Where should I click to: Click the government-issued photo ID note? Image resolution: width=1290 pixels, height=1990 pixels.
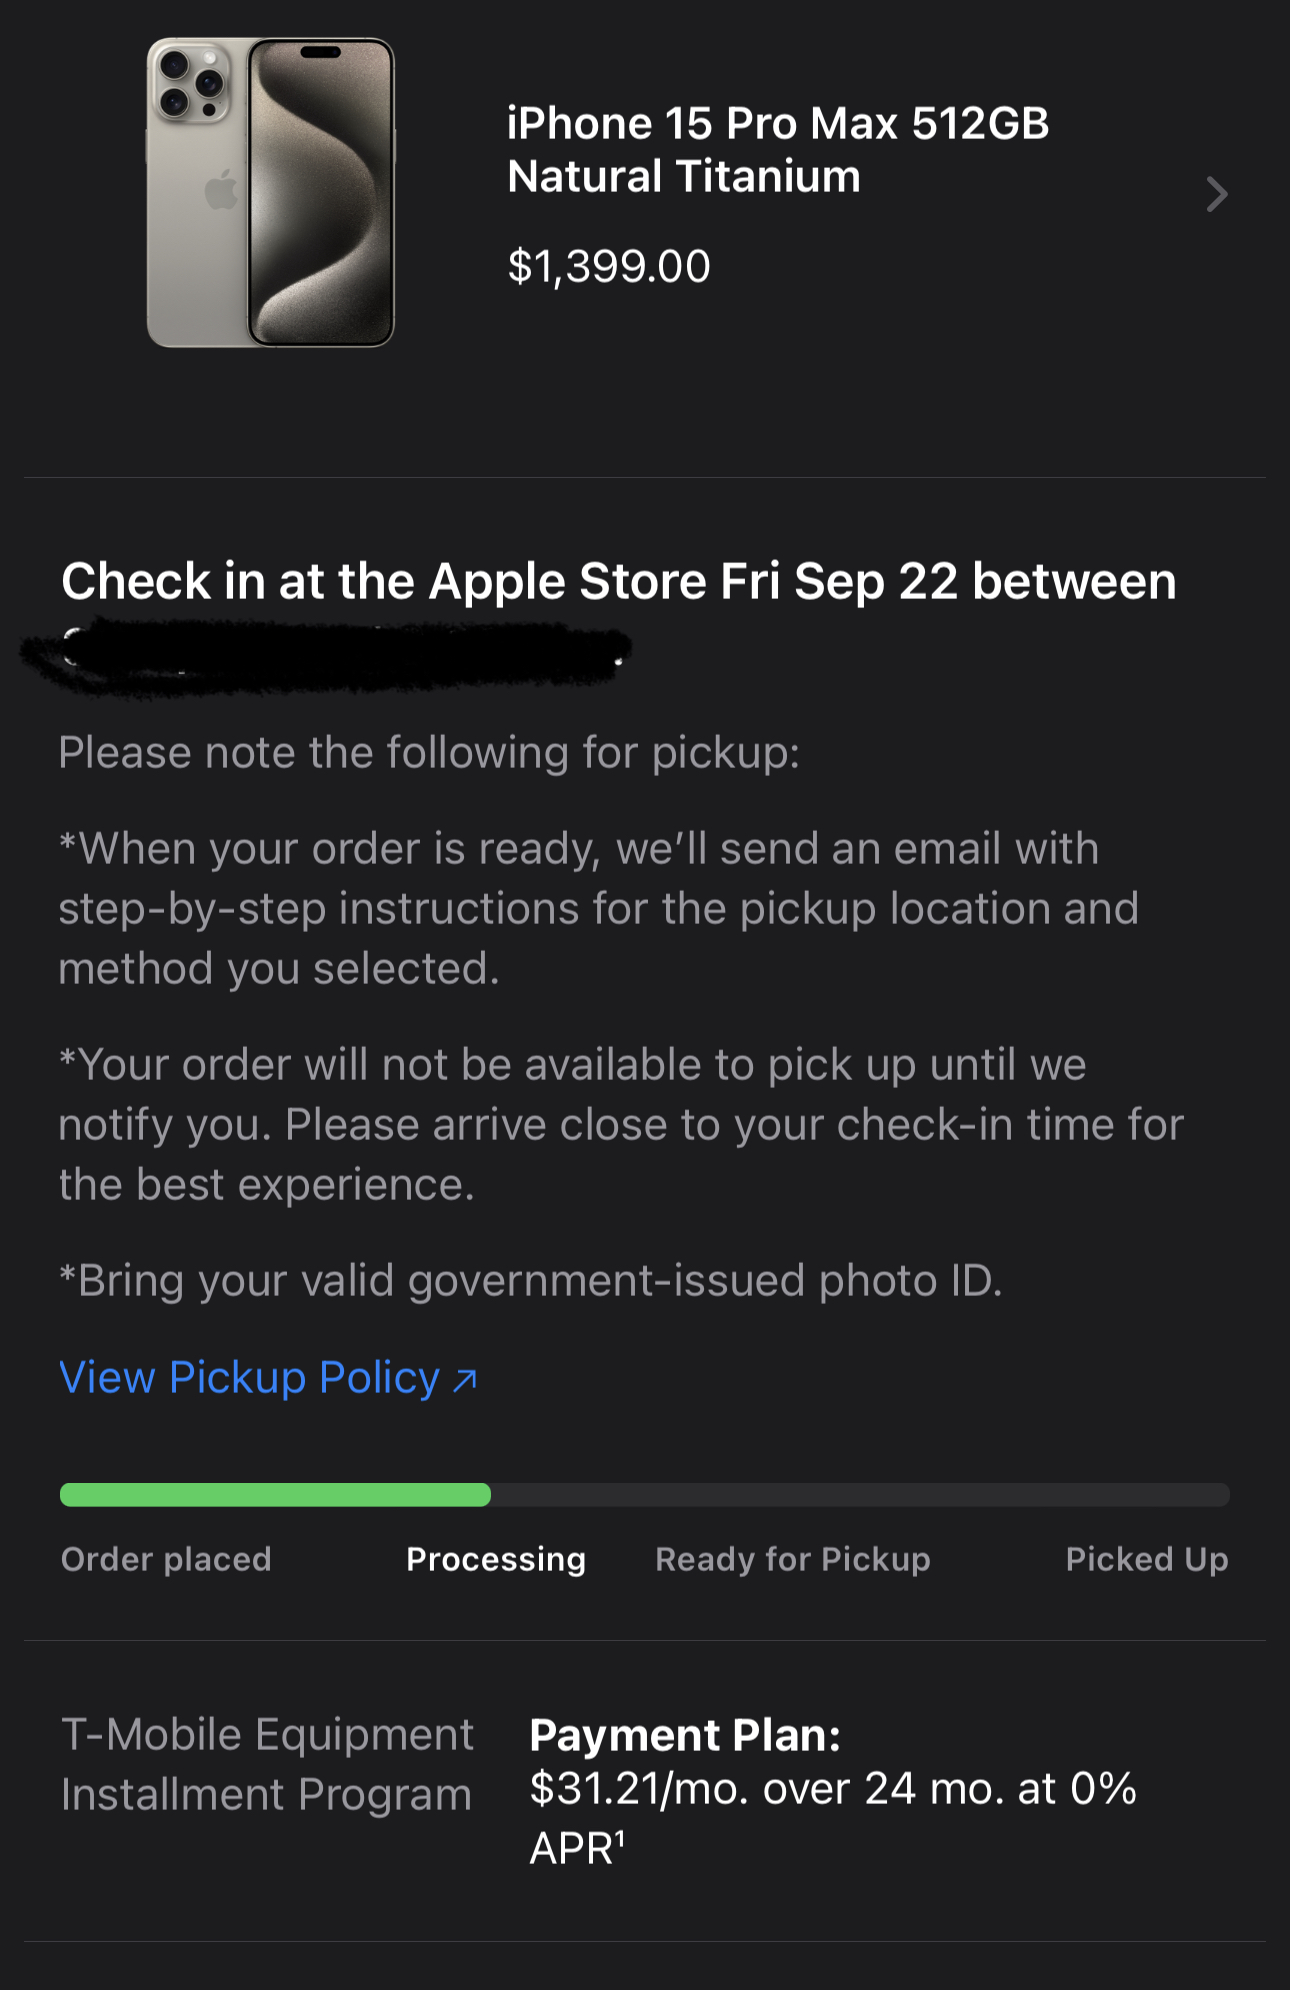(x=530, y=1281)
